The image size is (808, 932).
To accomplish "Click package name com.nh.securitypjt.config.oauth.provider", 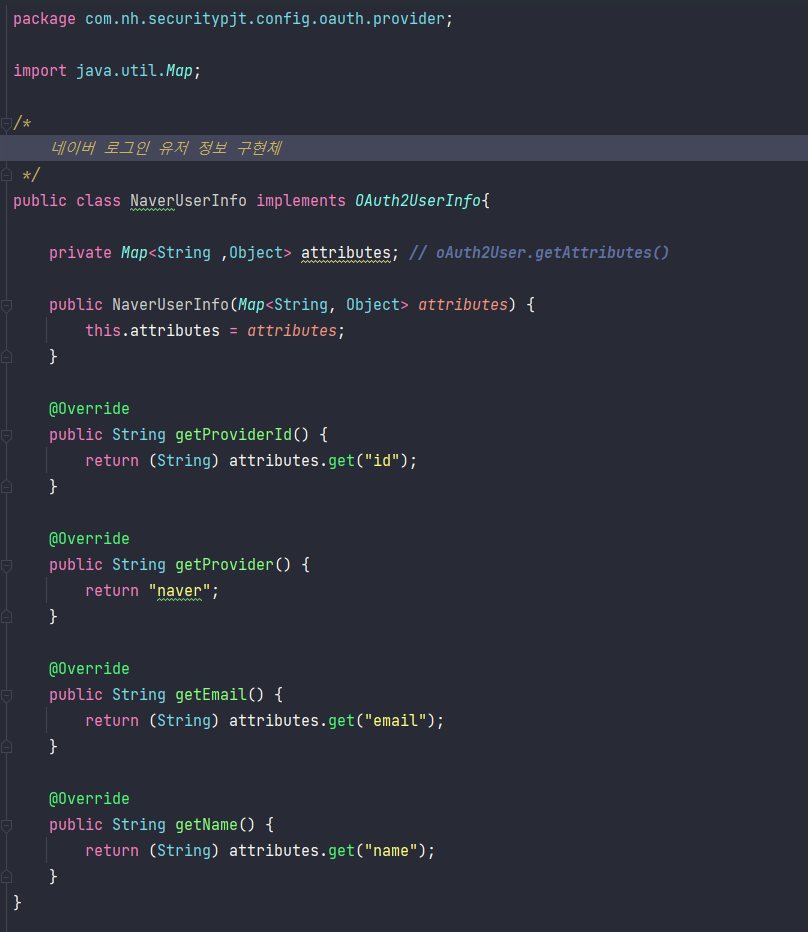I will [265, 19].
